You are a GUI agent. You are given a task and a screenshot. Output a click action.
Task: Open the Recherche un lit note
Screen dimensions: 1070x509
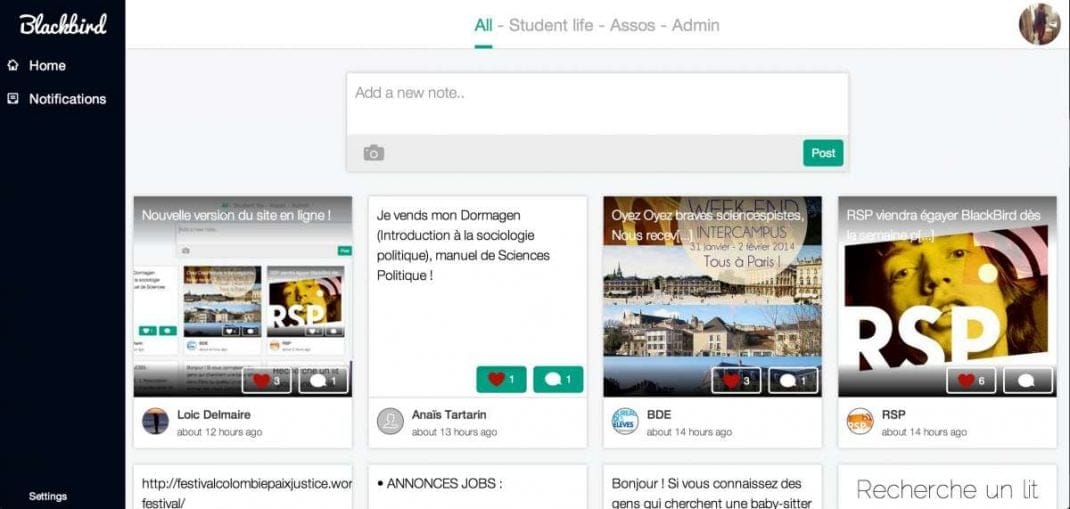[947, 489]
